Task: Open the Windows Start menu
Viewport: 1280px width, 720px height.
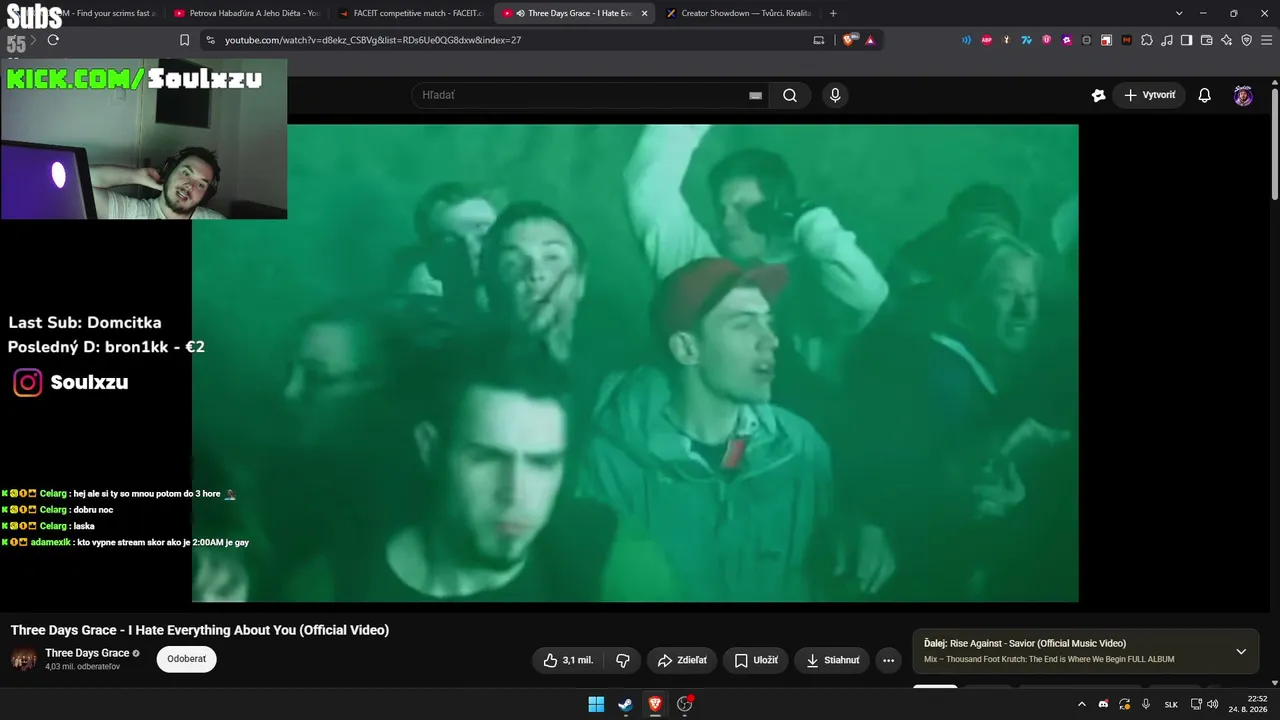Action: click(x=596, y=704)
